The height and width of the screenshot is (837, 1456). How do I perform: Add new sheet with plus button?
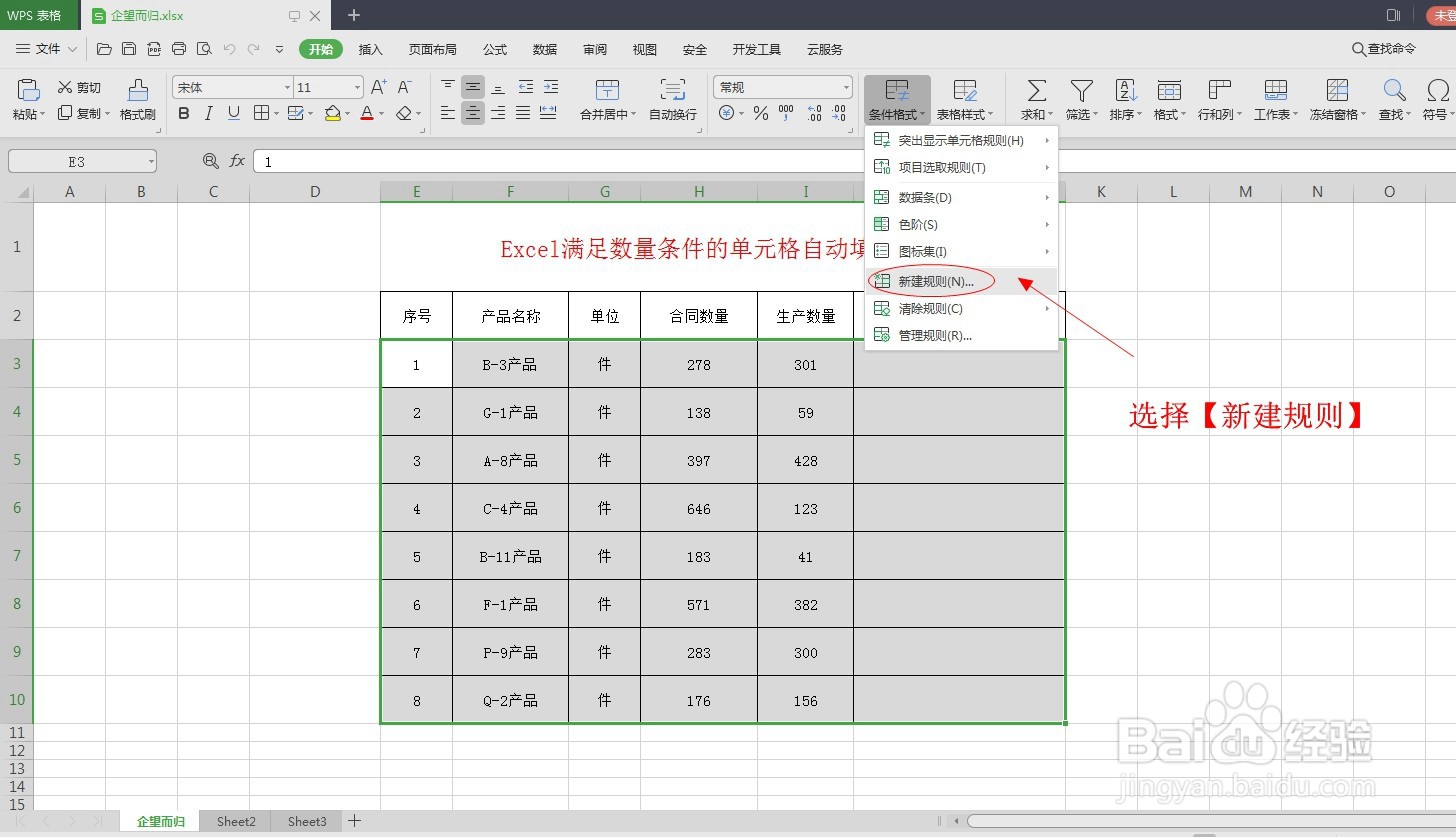tap(354, 821)
